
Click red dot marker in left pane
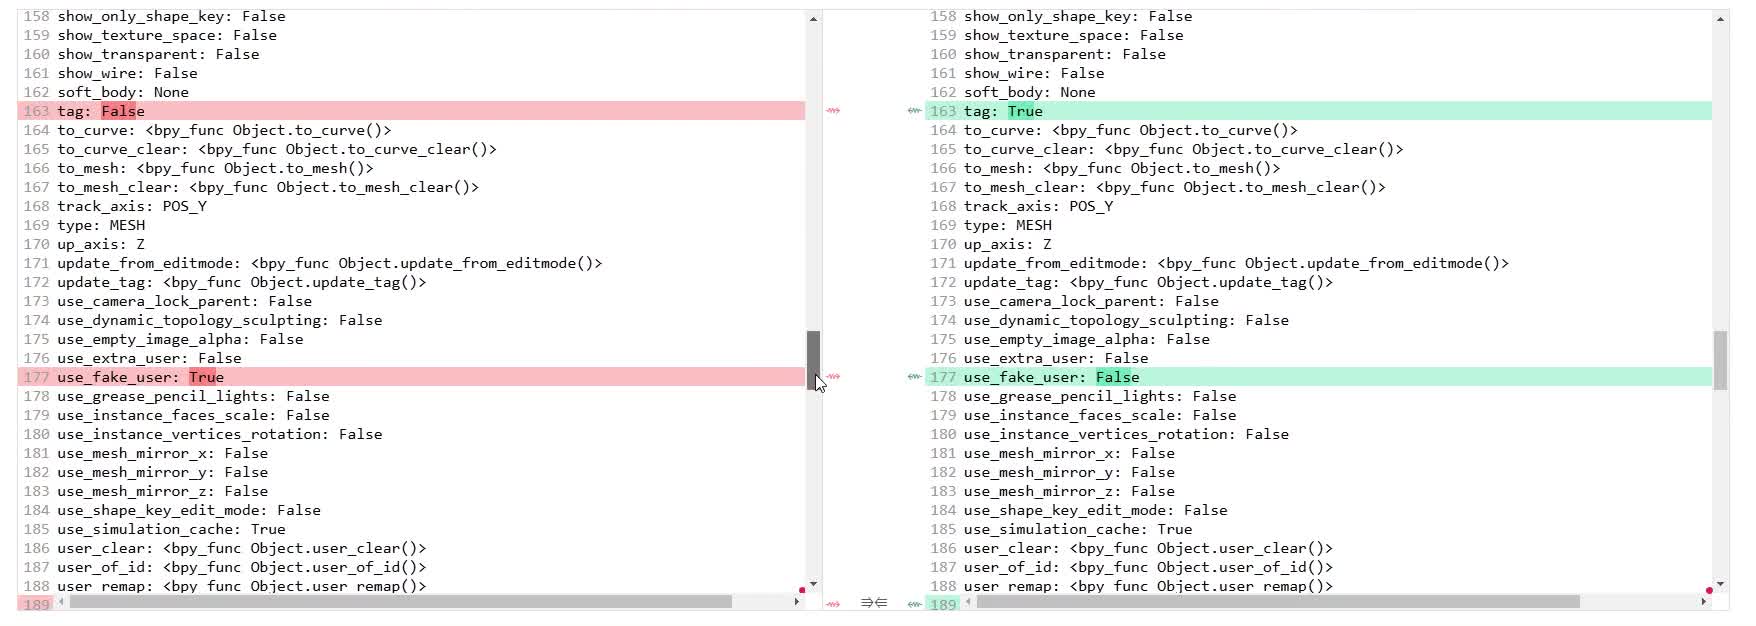tap(802, 590)
